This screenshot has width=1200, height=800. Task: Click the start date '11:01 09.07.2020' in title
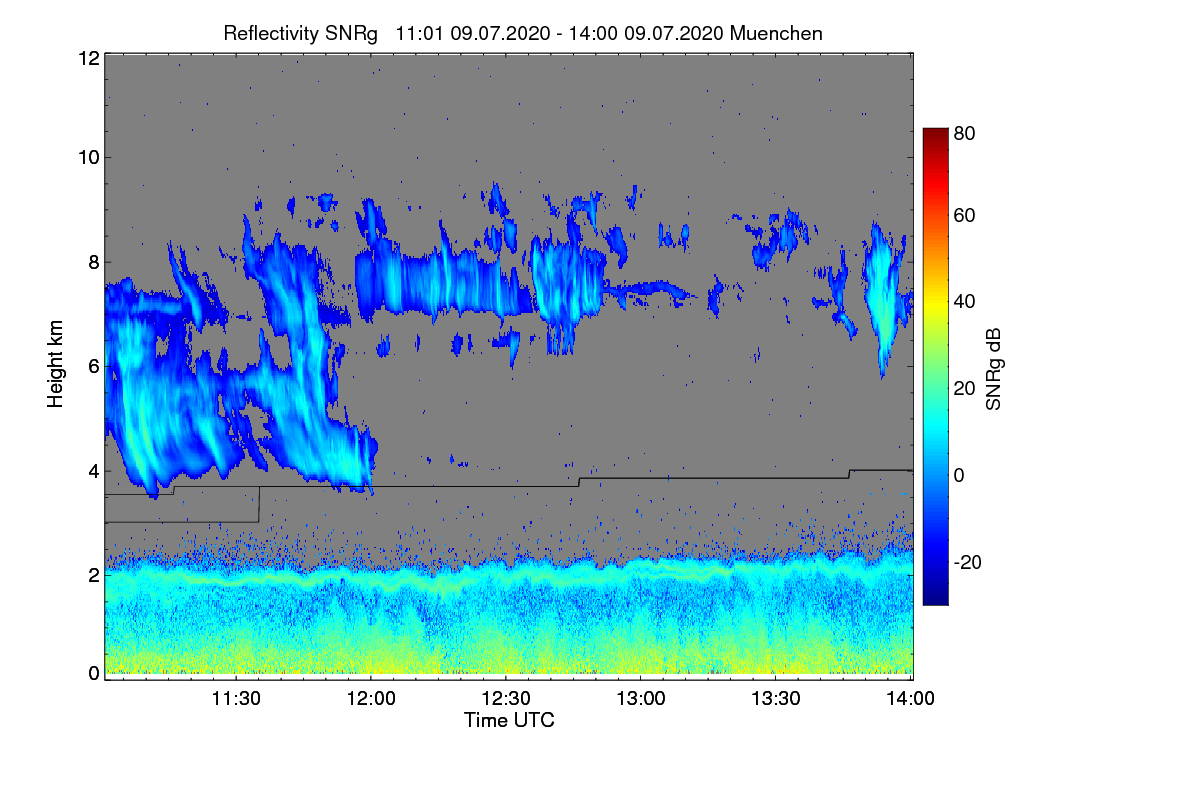pyautogui.click(x=471, y=33)
